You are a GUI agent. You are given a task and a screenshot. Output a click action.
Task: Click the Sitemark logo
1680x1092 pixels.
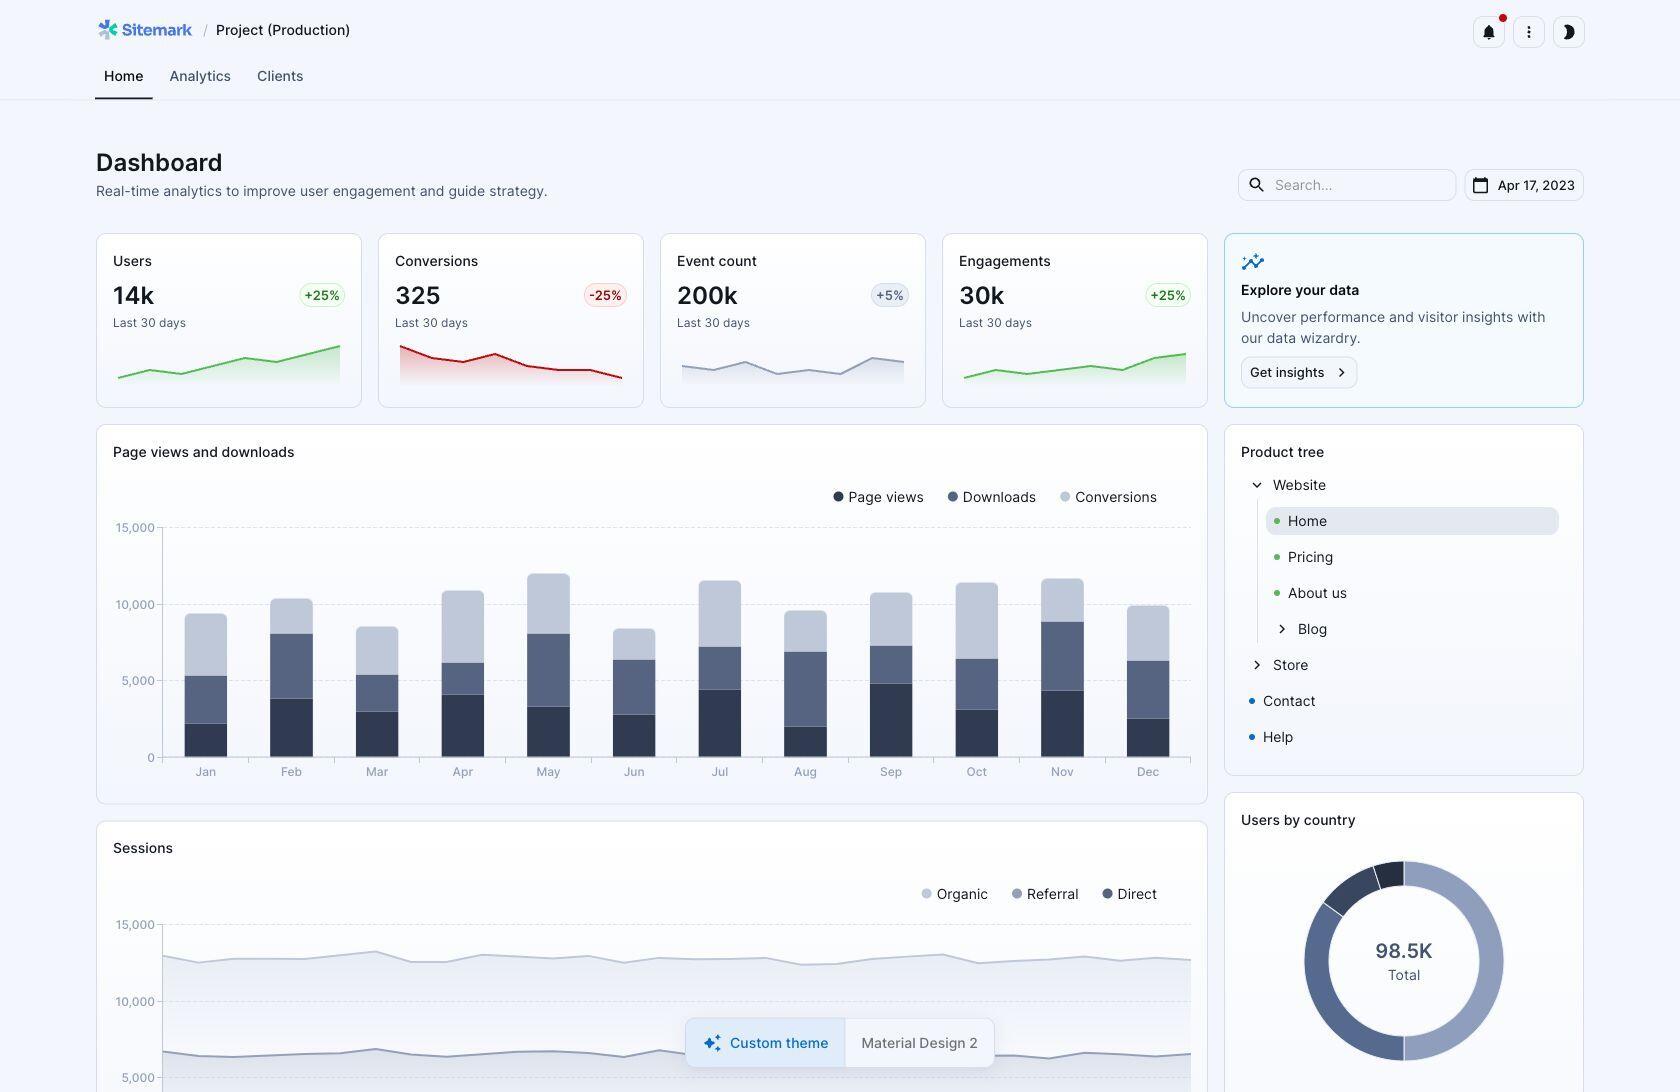(x=145, y=30)
